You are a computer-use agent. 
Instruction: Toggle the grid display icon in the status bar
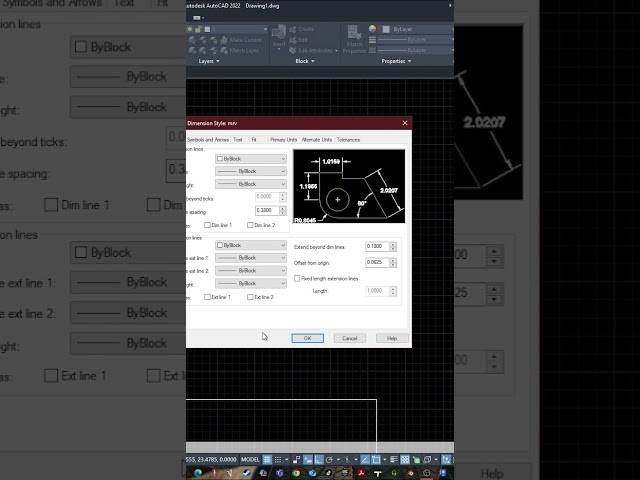267,460
